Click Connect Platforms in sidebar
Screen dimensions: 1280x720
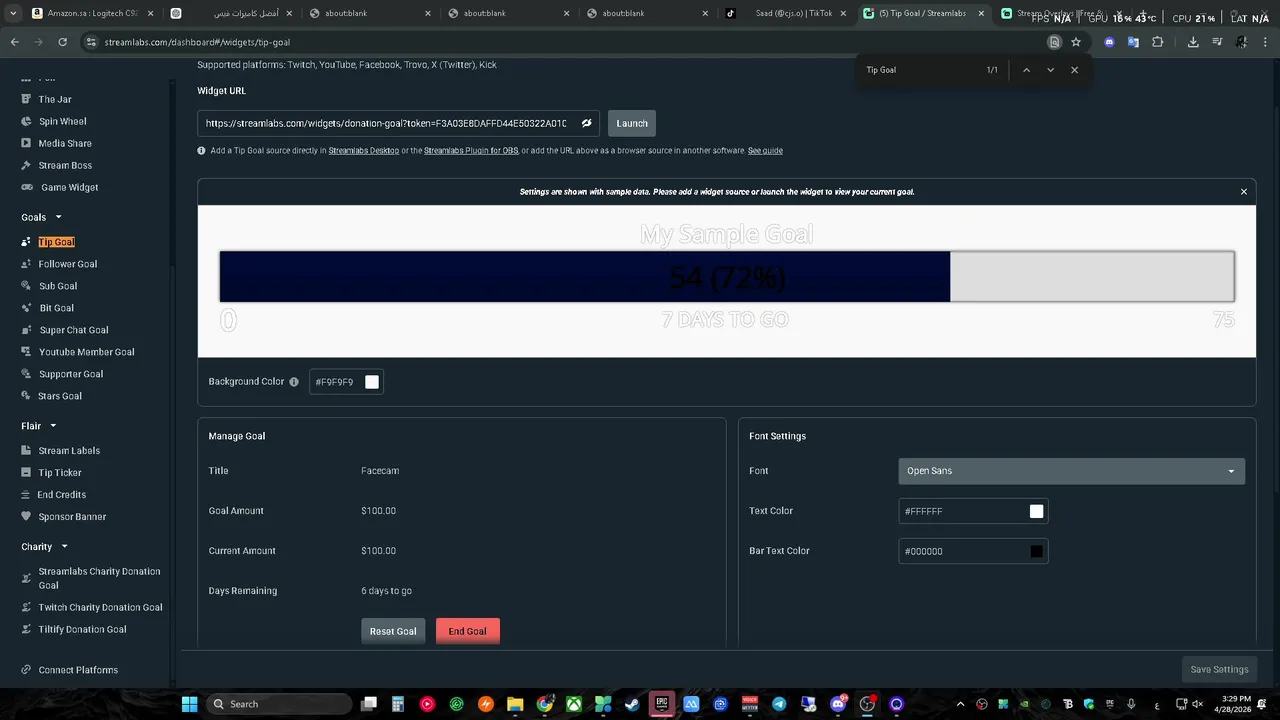78,670
